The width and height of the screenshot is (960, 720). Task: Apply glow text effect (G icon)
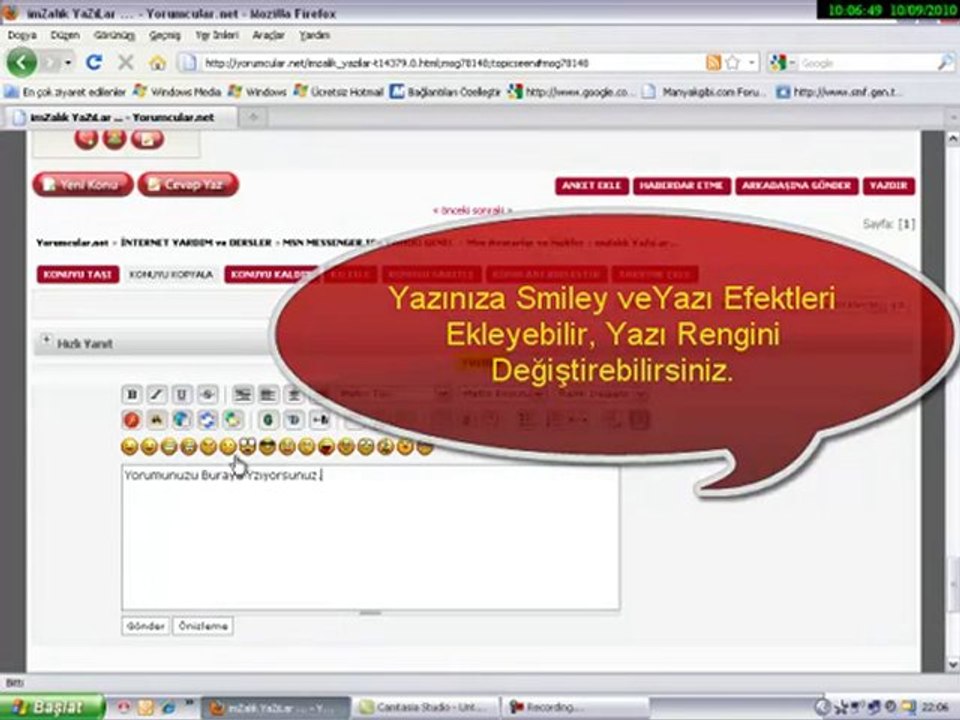tap(268, 420)
